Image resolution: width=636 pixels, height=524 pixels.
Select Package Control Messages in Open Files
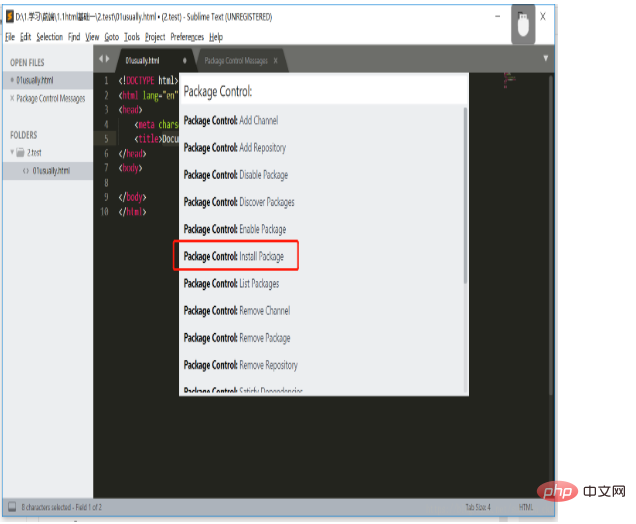click(51, 98)
